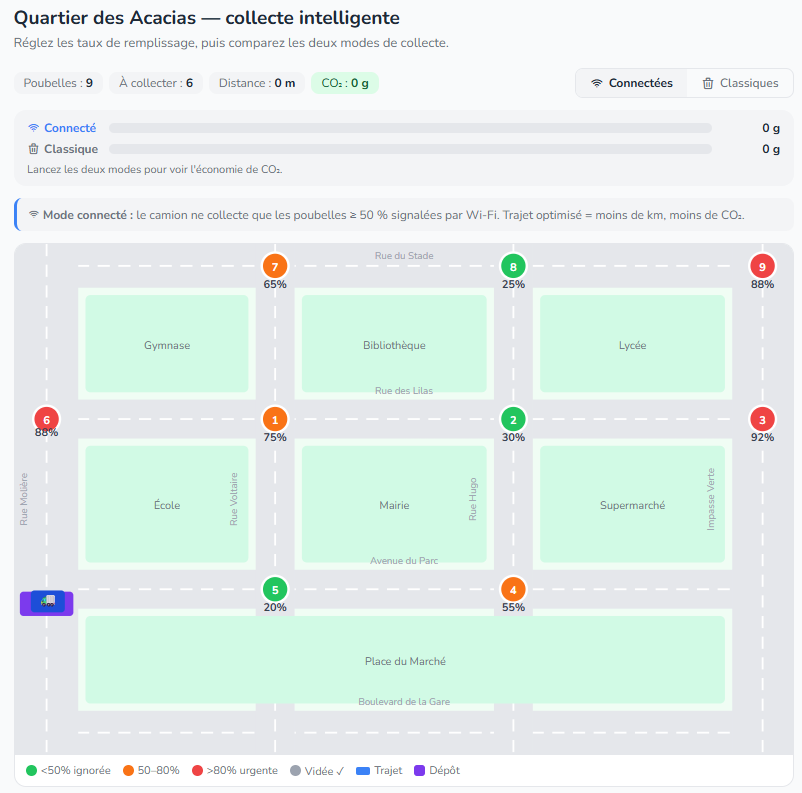Click orange bin marker 1 at 75%

coord(275,420)
